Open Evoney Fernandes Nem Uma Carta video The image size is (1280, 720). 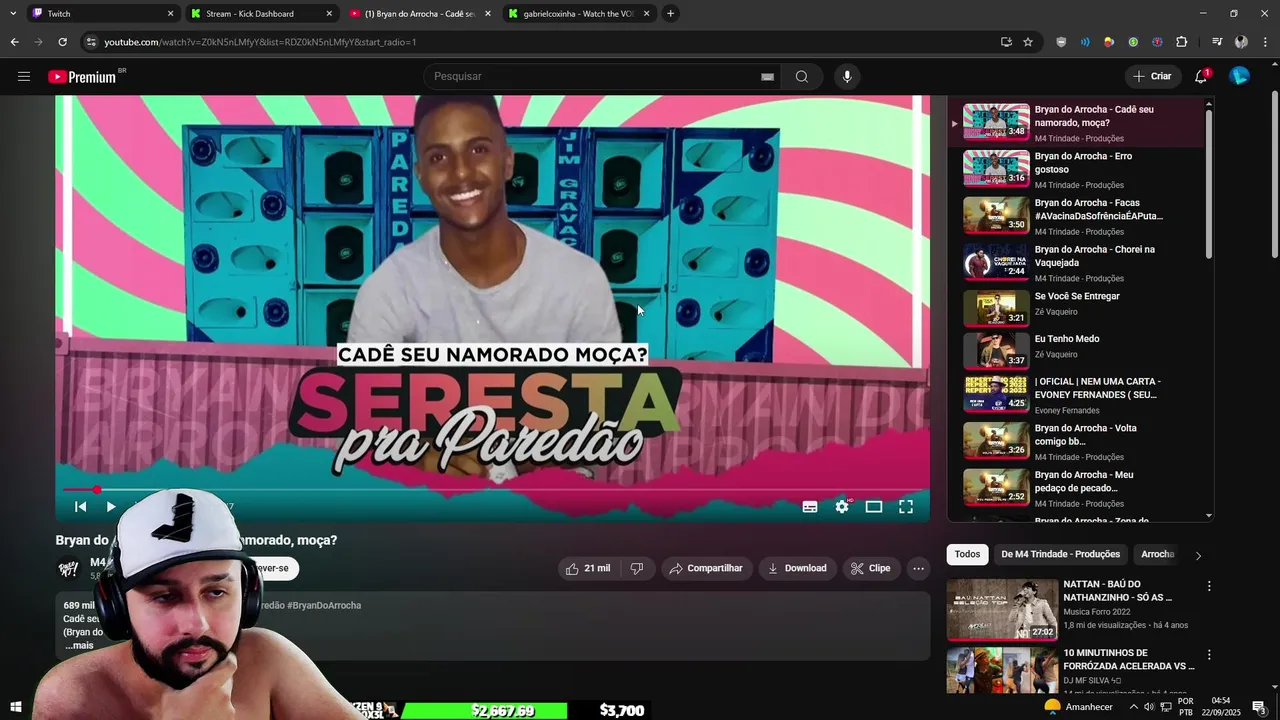point(1076,395)
